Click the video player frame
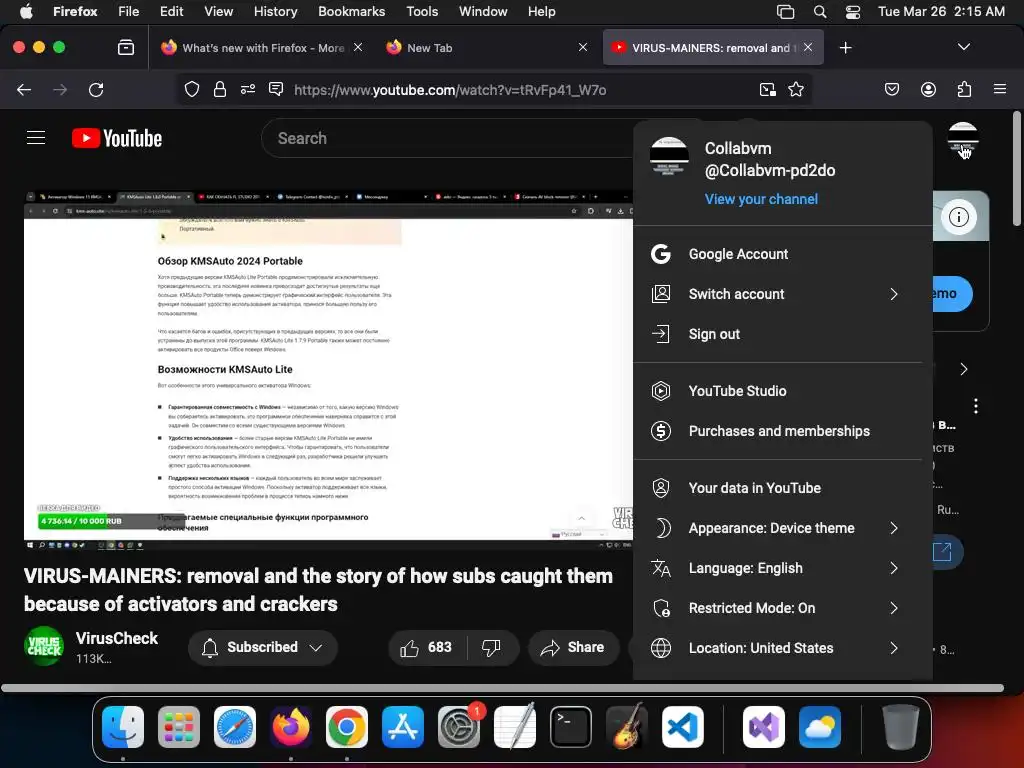 (328, 370)
